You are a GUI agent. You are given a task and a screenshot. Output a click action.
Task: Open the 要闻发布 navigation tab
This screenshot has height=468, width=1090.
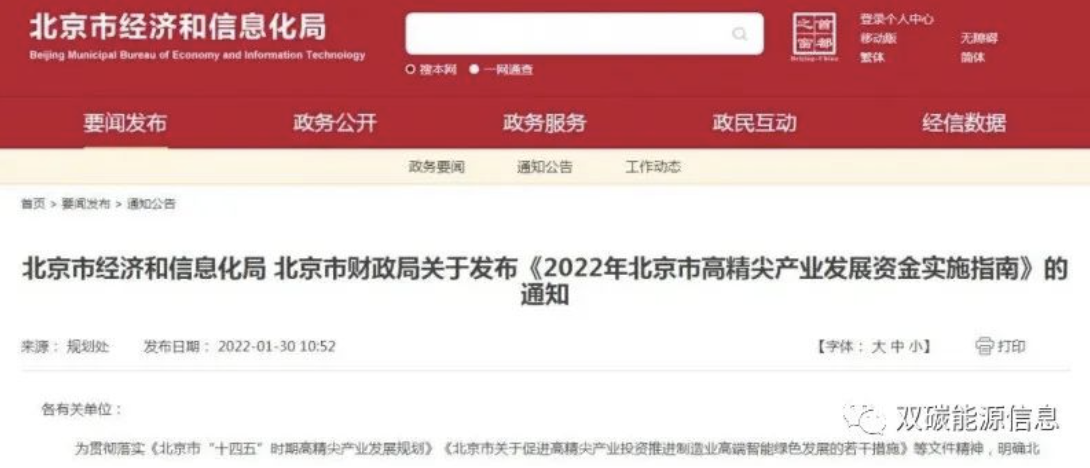(125, 123)
